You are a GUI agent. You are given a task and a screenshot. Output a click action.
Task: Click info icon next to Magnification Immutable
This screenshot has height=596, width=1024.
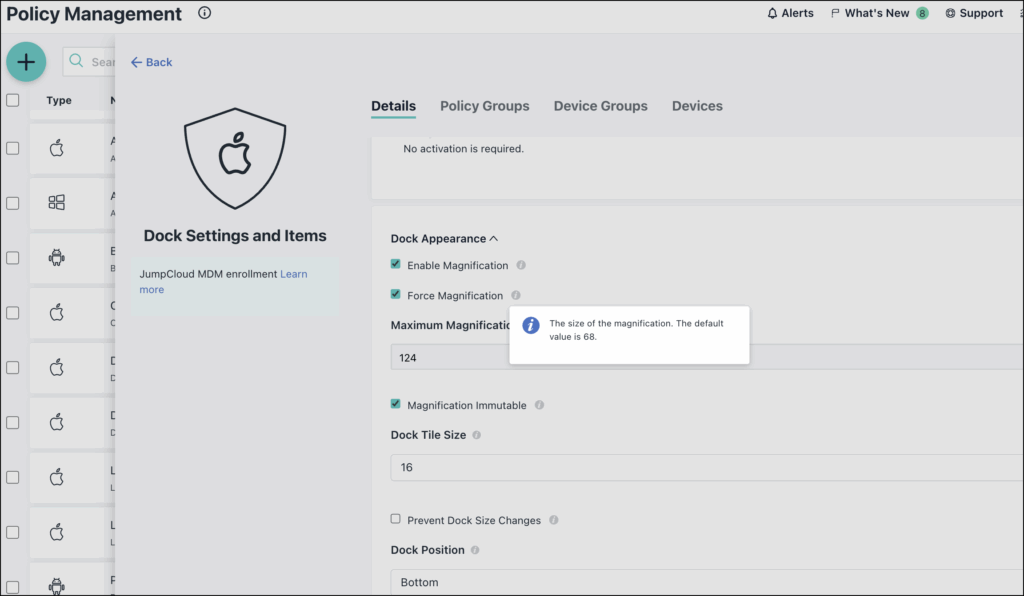tap(539, 406)
